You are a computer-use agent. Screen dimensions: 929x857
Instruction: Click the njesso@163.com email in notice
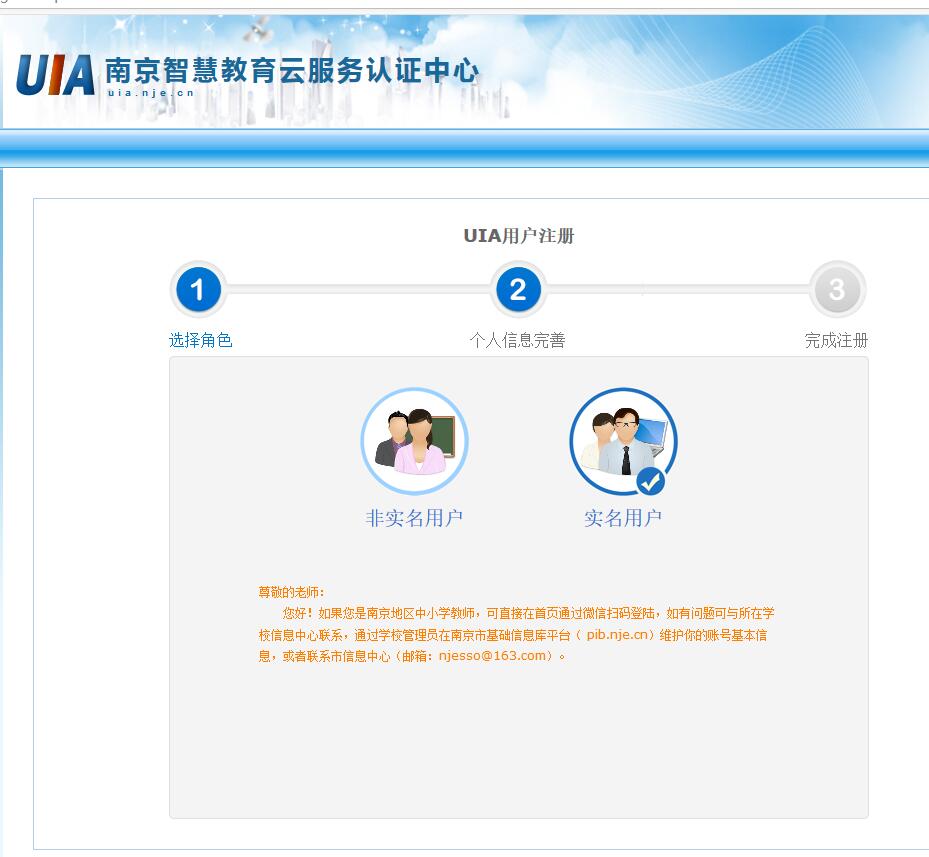492,655
